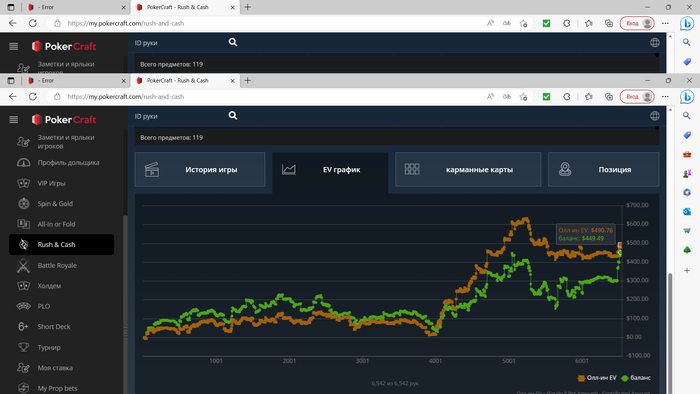Image resolution: width=700 pixels, height=394 pixels.
Task: Open the hamburger menu beside PokerCraft logo
Action: 14,120
